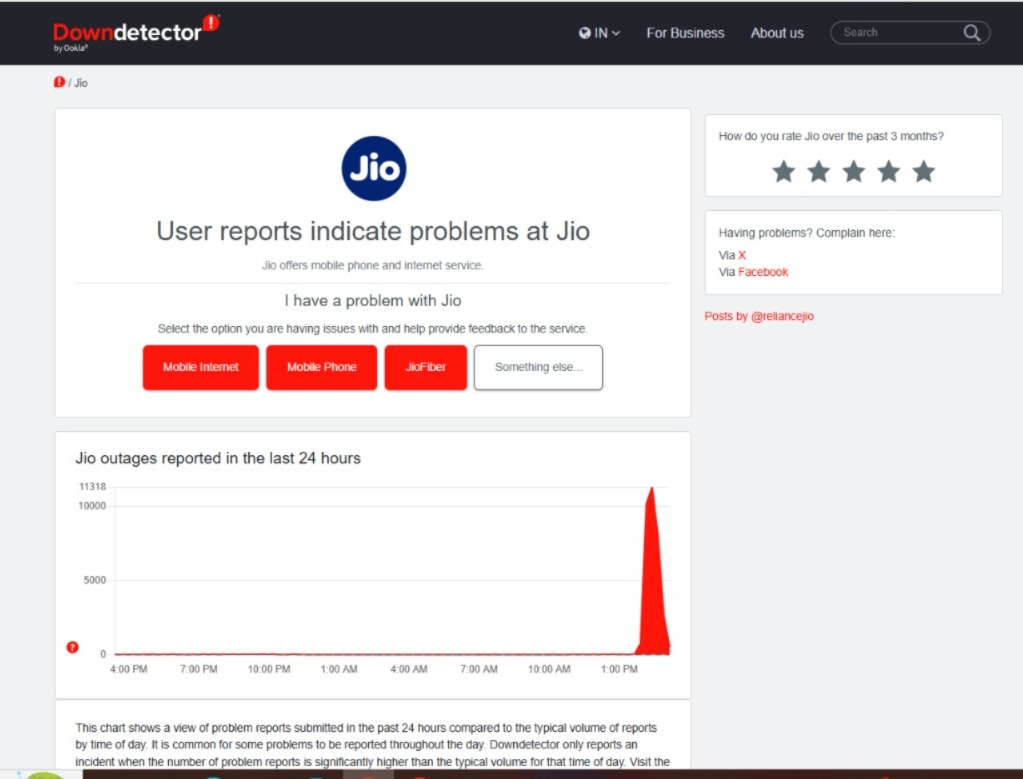Image resolution: width=1023 pixels, height=779 pixels.
Task: Rate Jio with the third star
Action: pyautogui.click(x=853, y=172)
